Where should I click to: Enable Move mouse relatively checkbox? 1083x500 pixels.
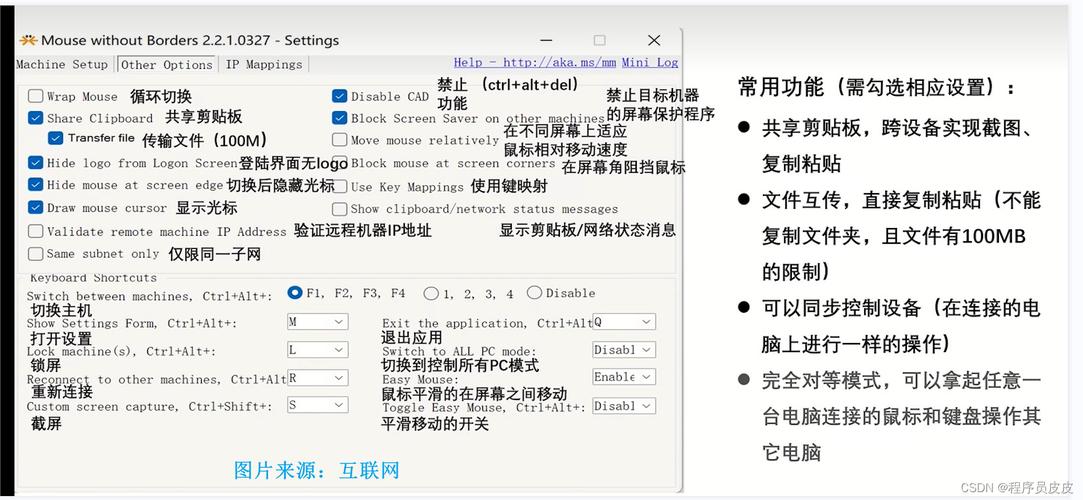coord(339,140)
